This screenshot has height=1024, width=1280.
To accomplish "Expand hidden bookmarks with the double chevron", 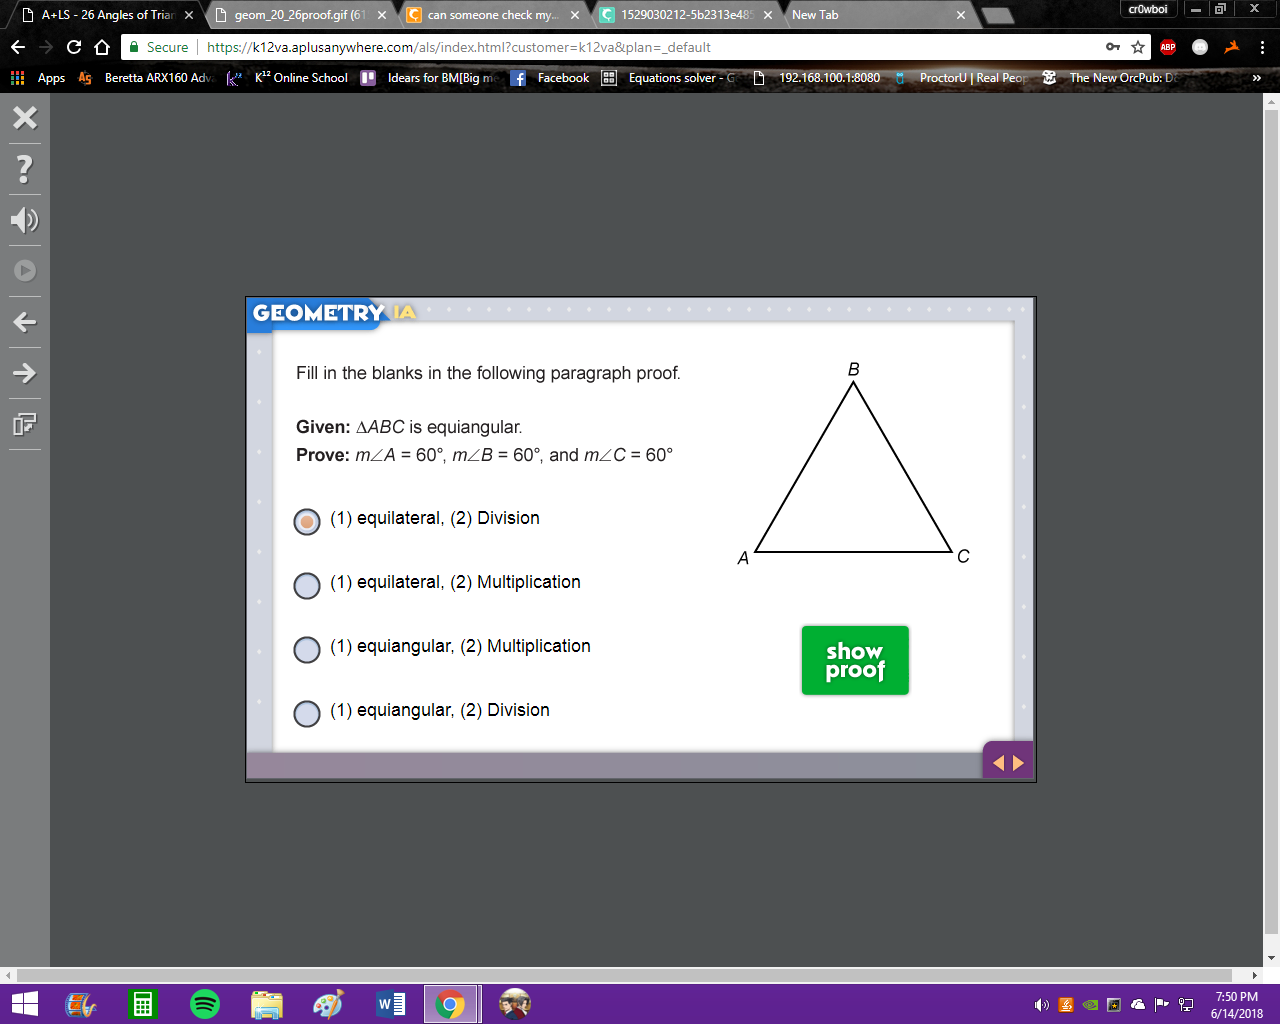I will click(1257, 78).
